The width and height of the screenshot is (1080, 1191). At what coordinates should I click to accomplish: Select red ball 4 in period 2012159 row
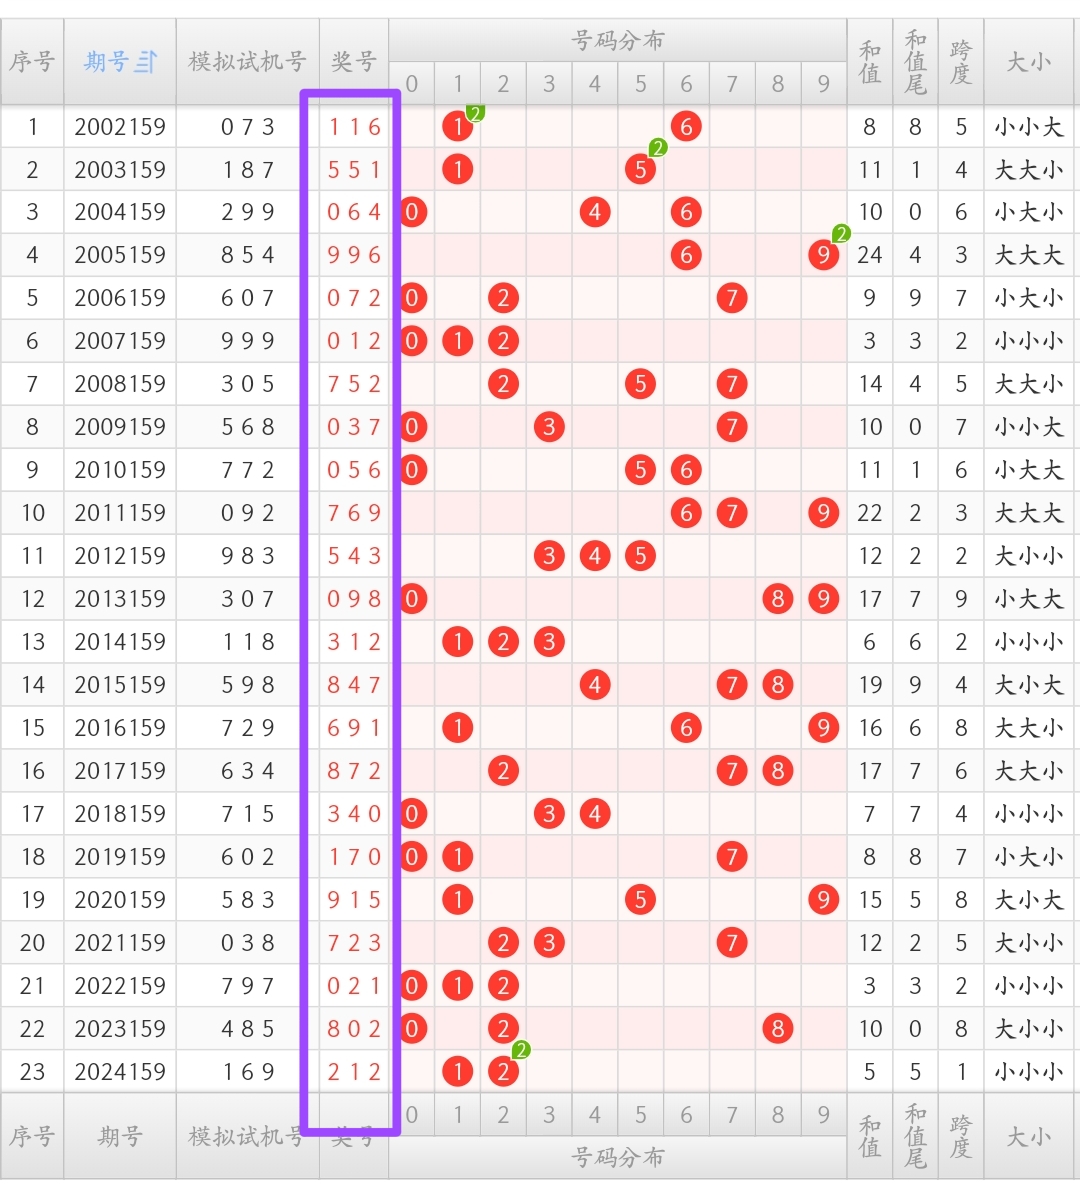coord(595,556)
